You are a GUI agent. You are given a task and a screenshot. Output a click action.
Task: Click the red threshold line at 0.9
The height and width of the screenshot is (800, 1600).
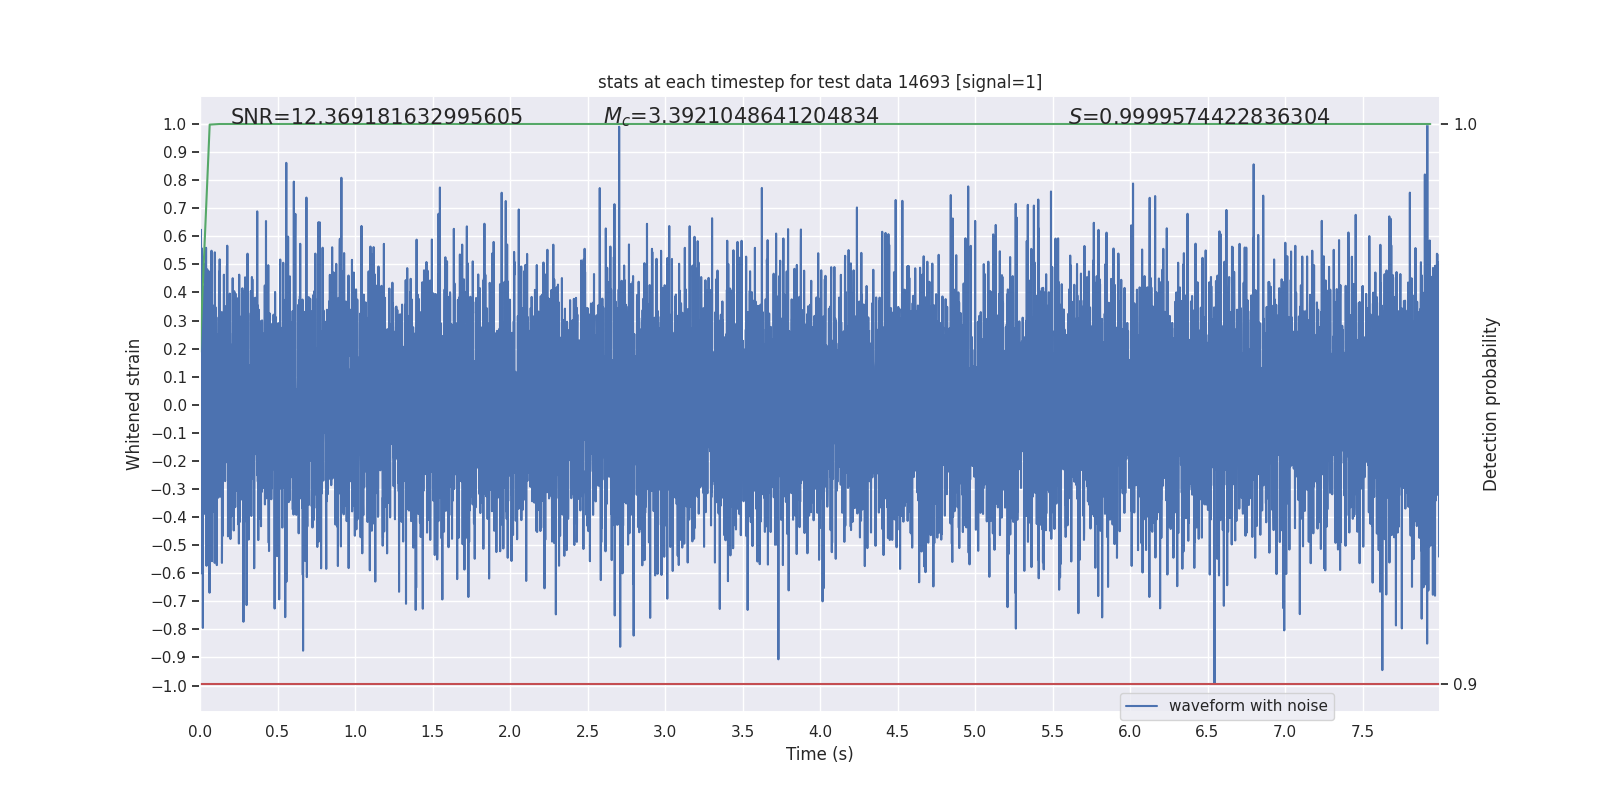coord(820,684)
